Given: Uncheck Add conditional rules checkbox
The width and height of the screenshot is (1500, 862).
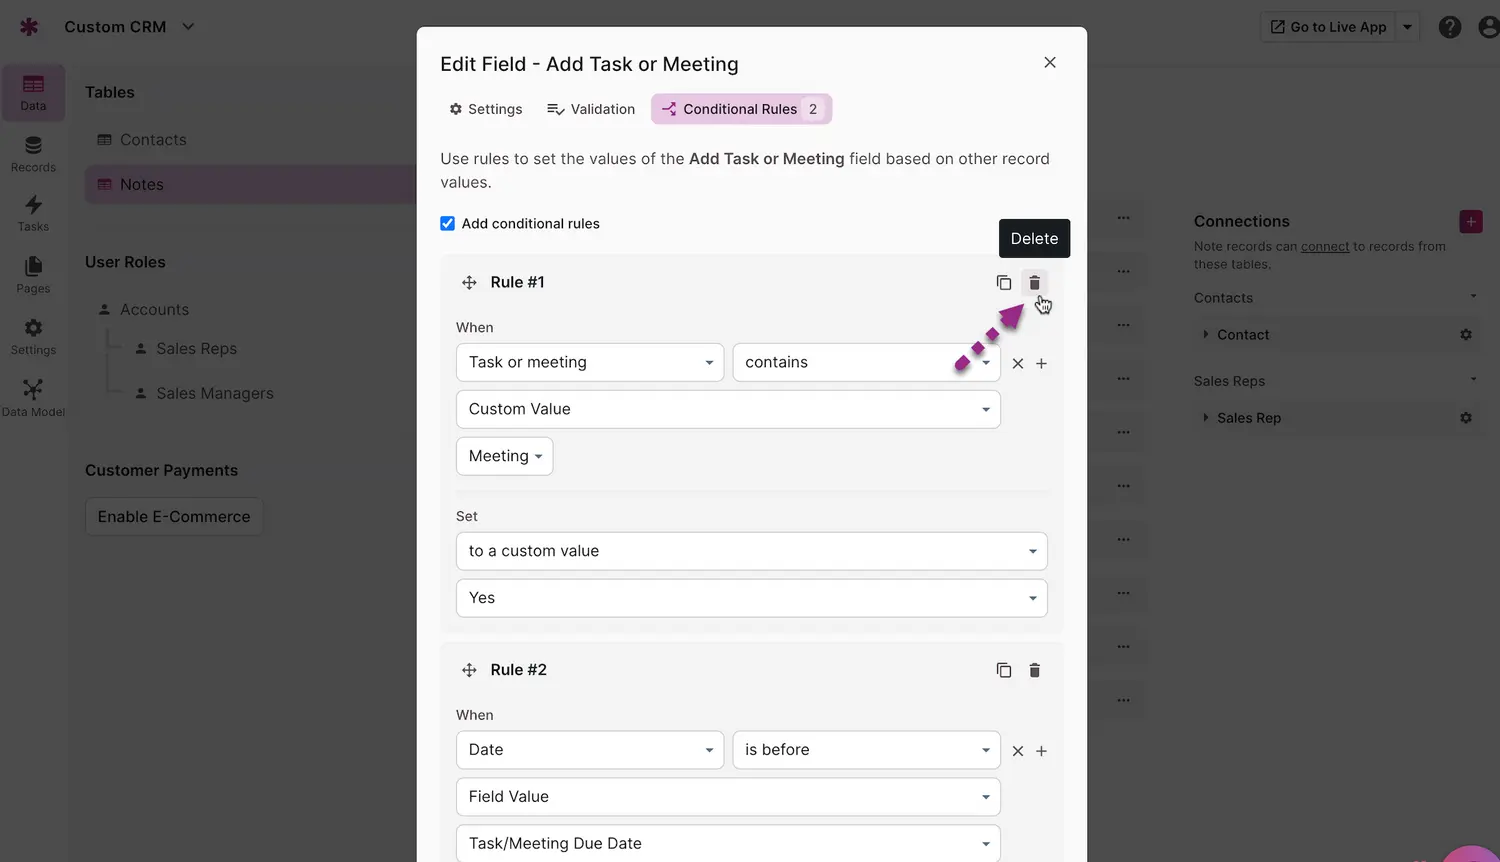Looking at the screenshot, I should [x=448, y=224].
